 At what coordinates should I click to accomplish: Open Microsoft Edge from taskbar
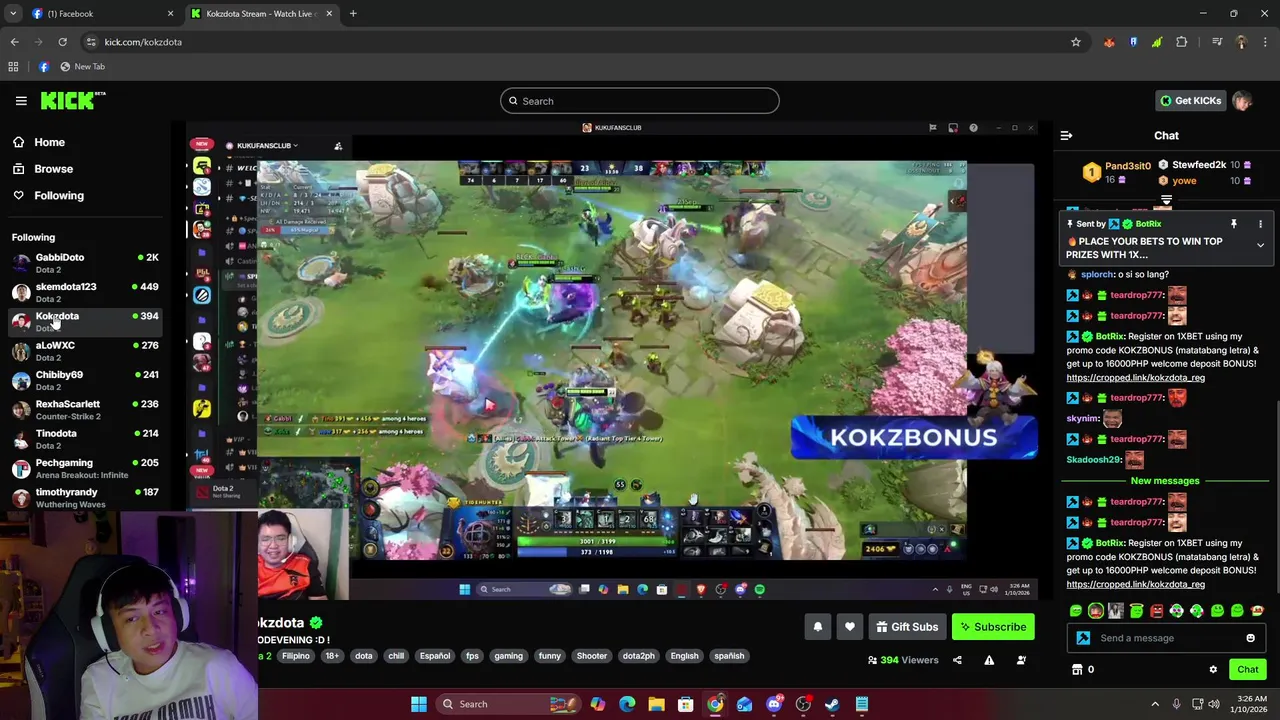pyautogui.click(x=627, y=704)
